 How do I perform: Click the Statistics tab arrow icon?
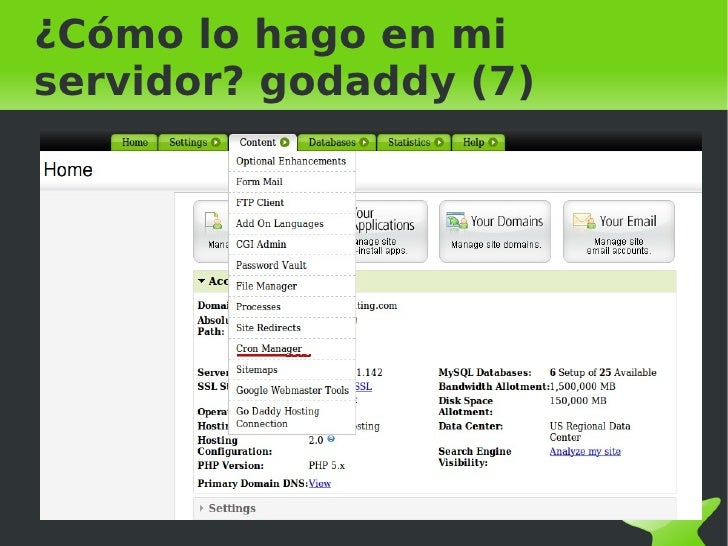tap(439, 143)
